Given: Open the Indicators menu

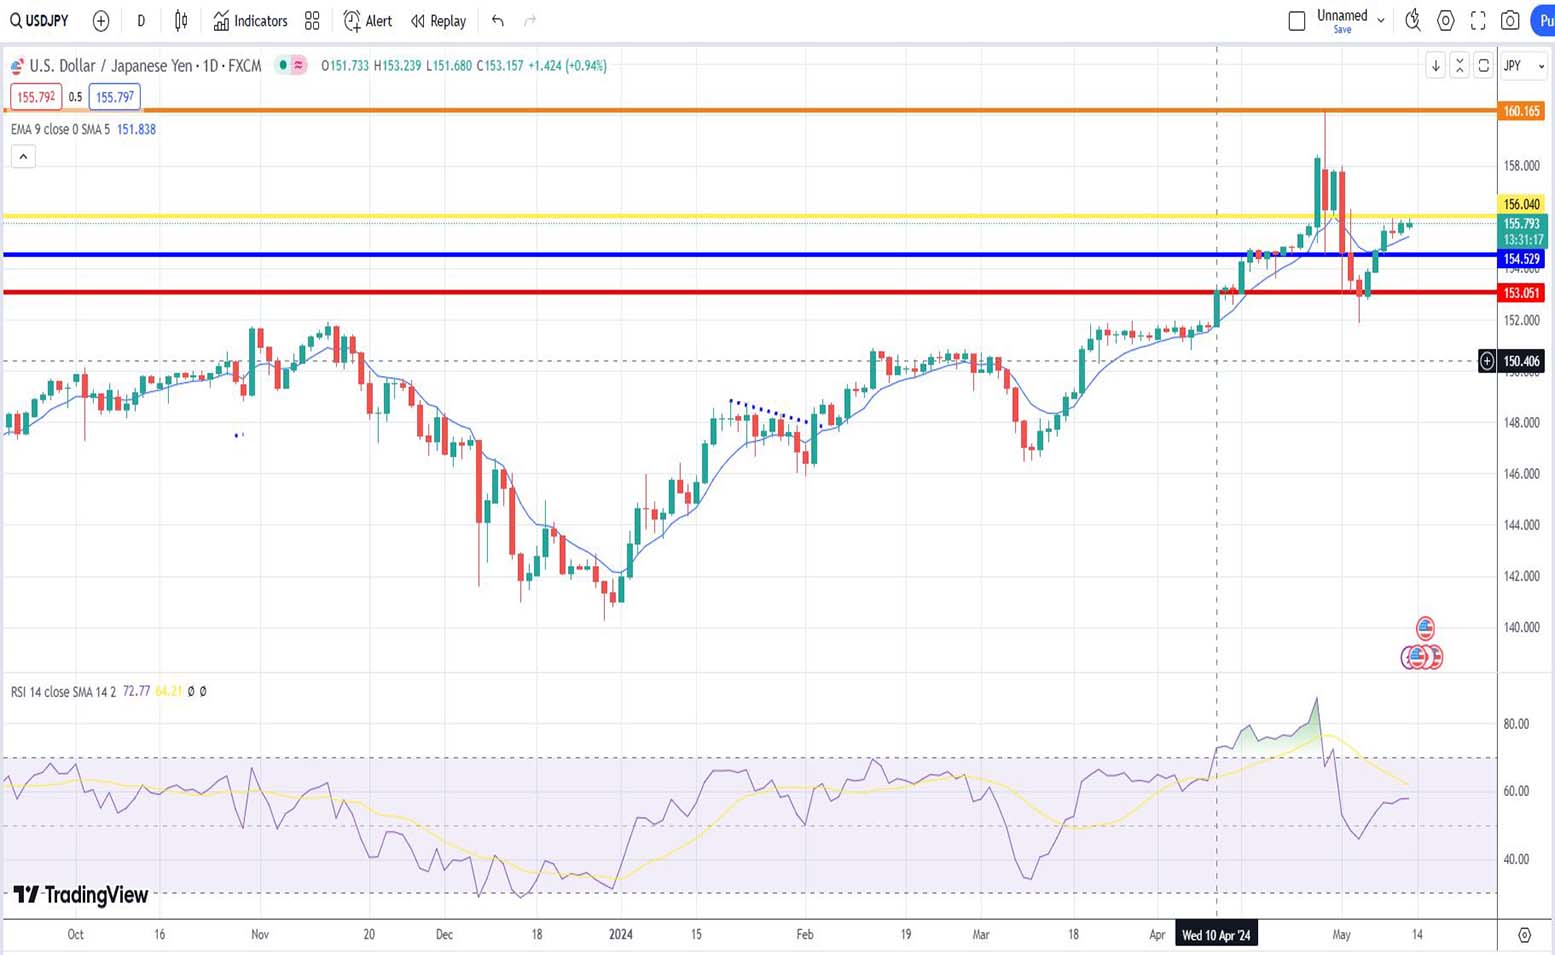Looking at the screenshot, I should pos(250,21).
